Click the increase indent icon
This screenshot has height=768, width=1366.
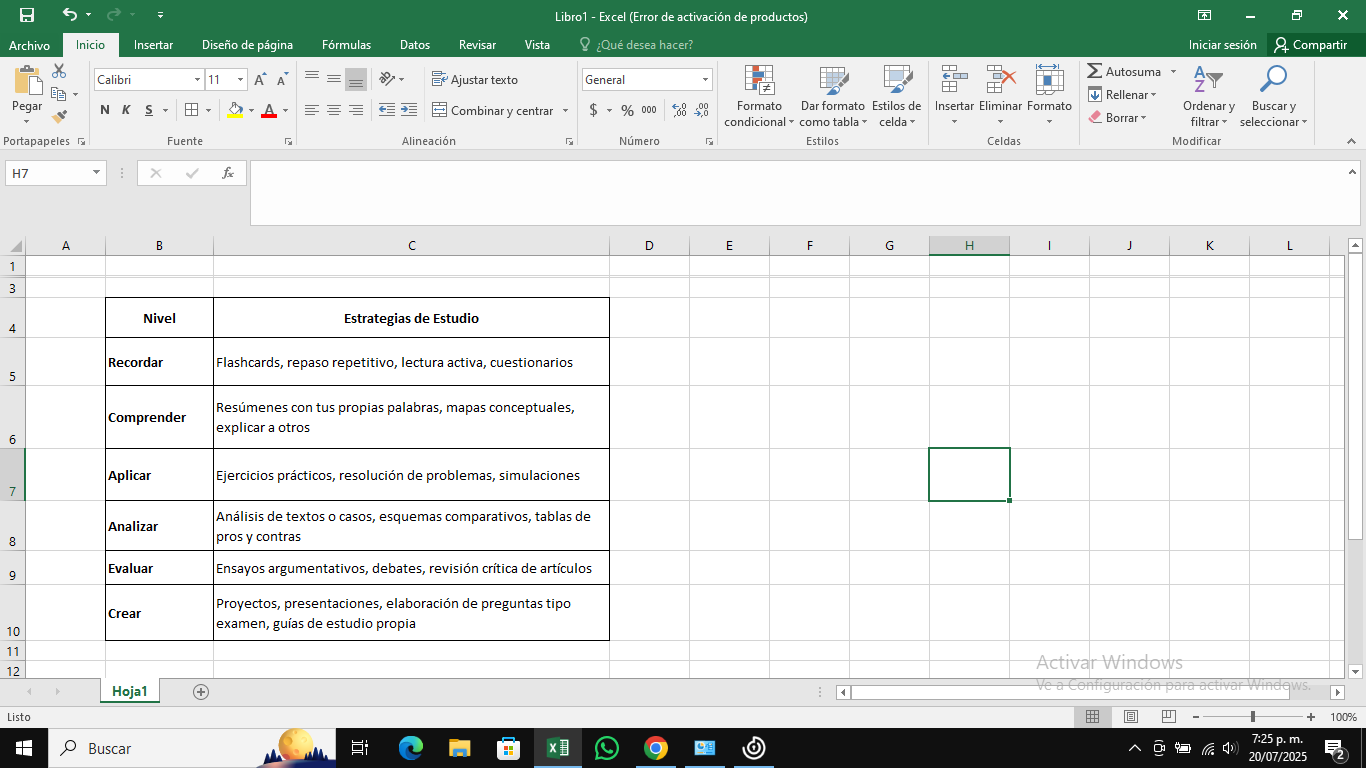(x=409, y=110)
